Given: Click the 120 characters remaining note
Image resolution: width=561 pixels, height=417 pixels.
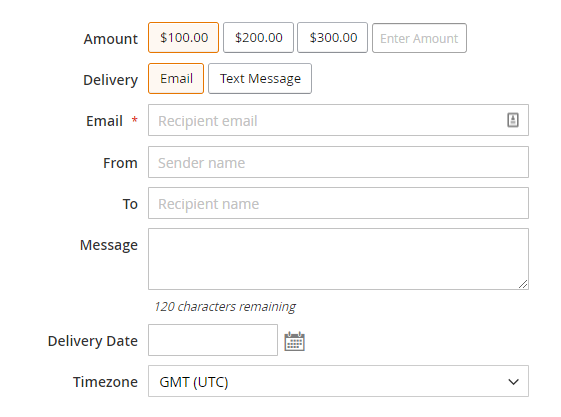Looking at the screenshot, I should [x=225, y=306].
